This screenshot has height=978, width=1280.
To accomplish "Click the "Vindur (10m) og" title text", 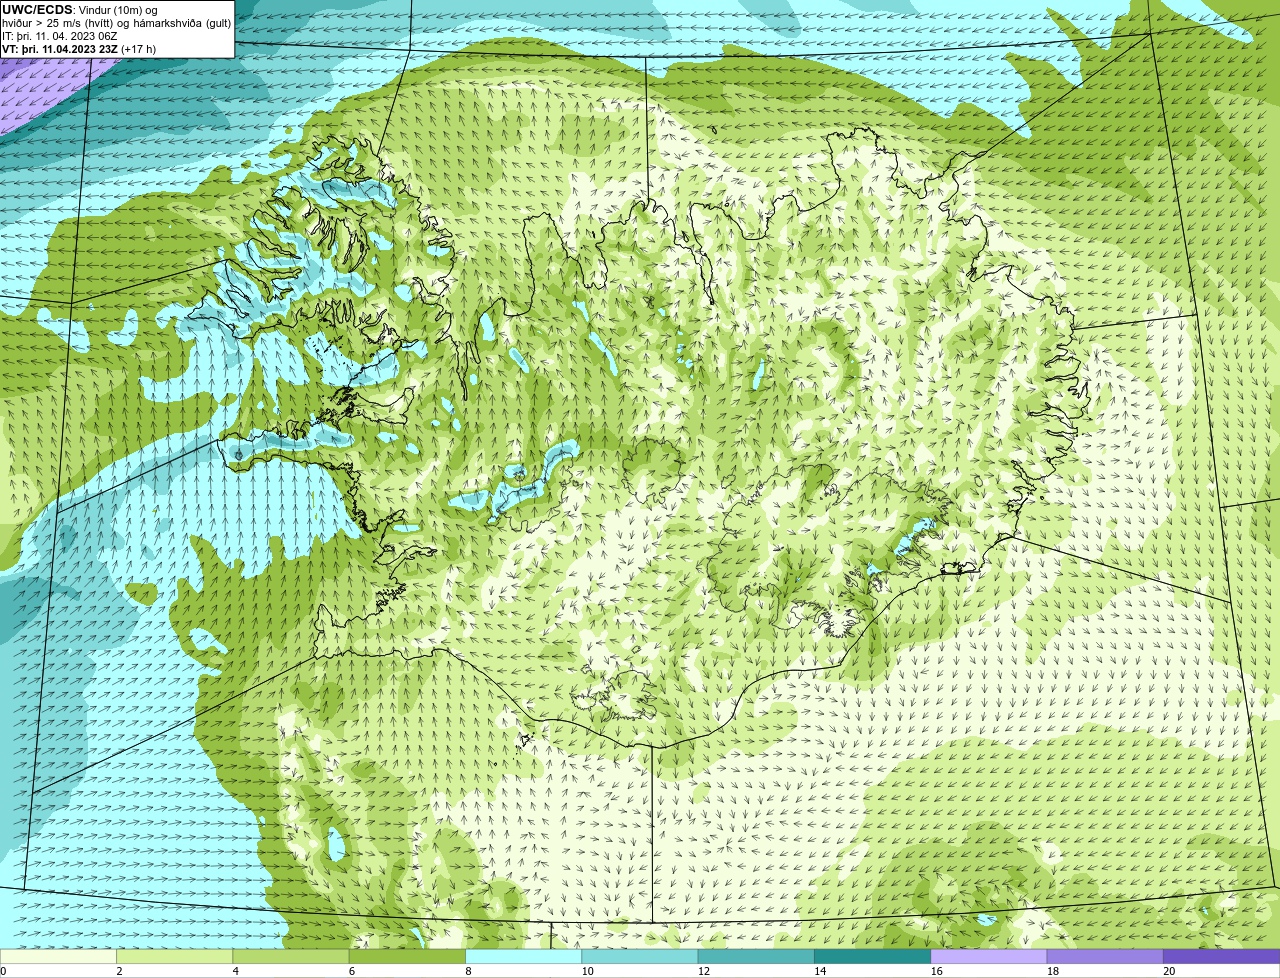I will pos(118,10).
